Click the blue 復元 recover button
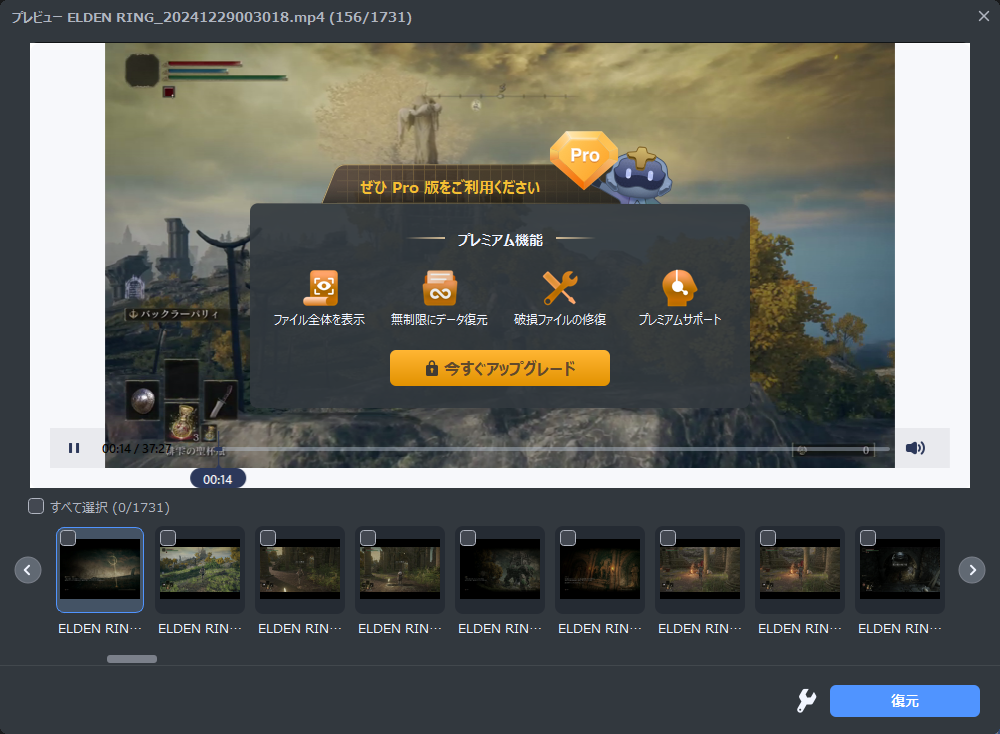The width and height of the screenshot is (1000, 734). tap(904, 701)
